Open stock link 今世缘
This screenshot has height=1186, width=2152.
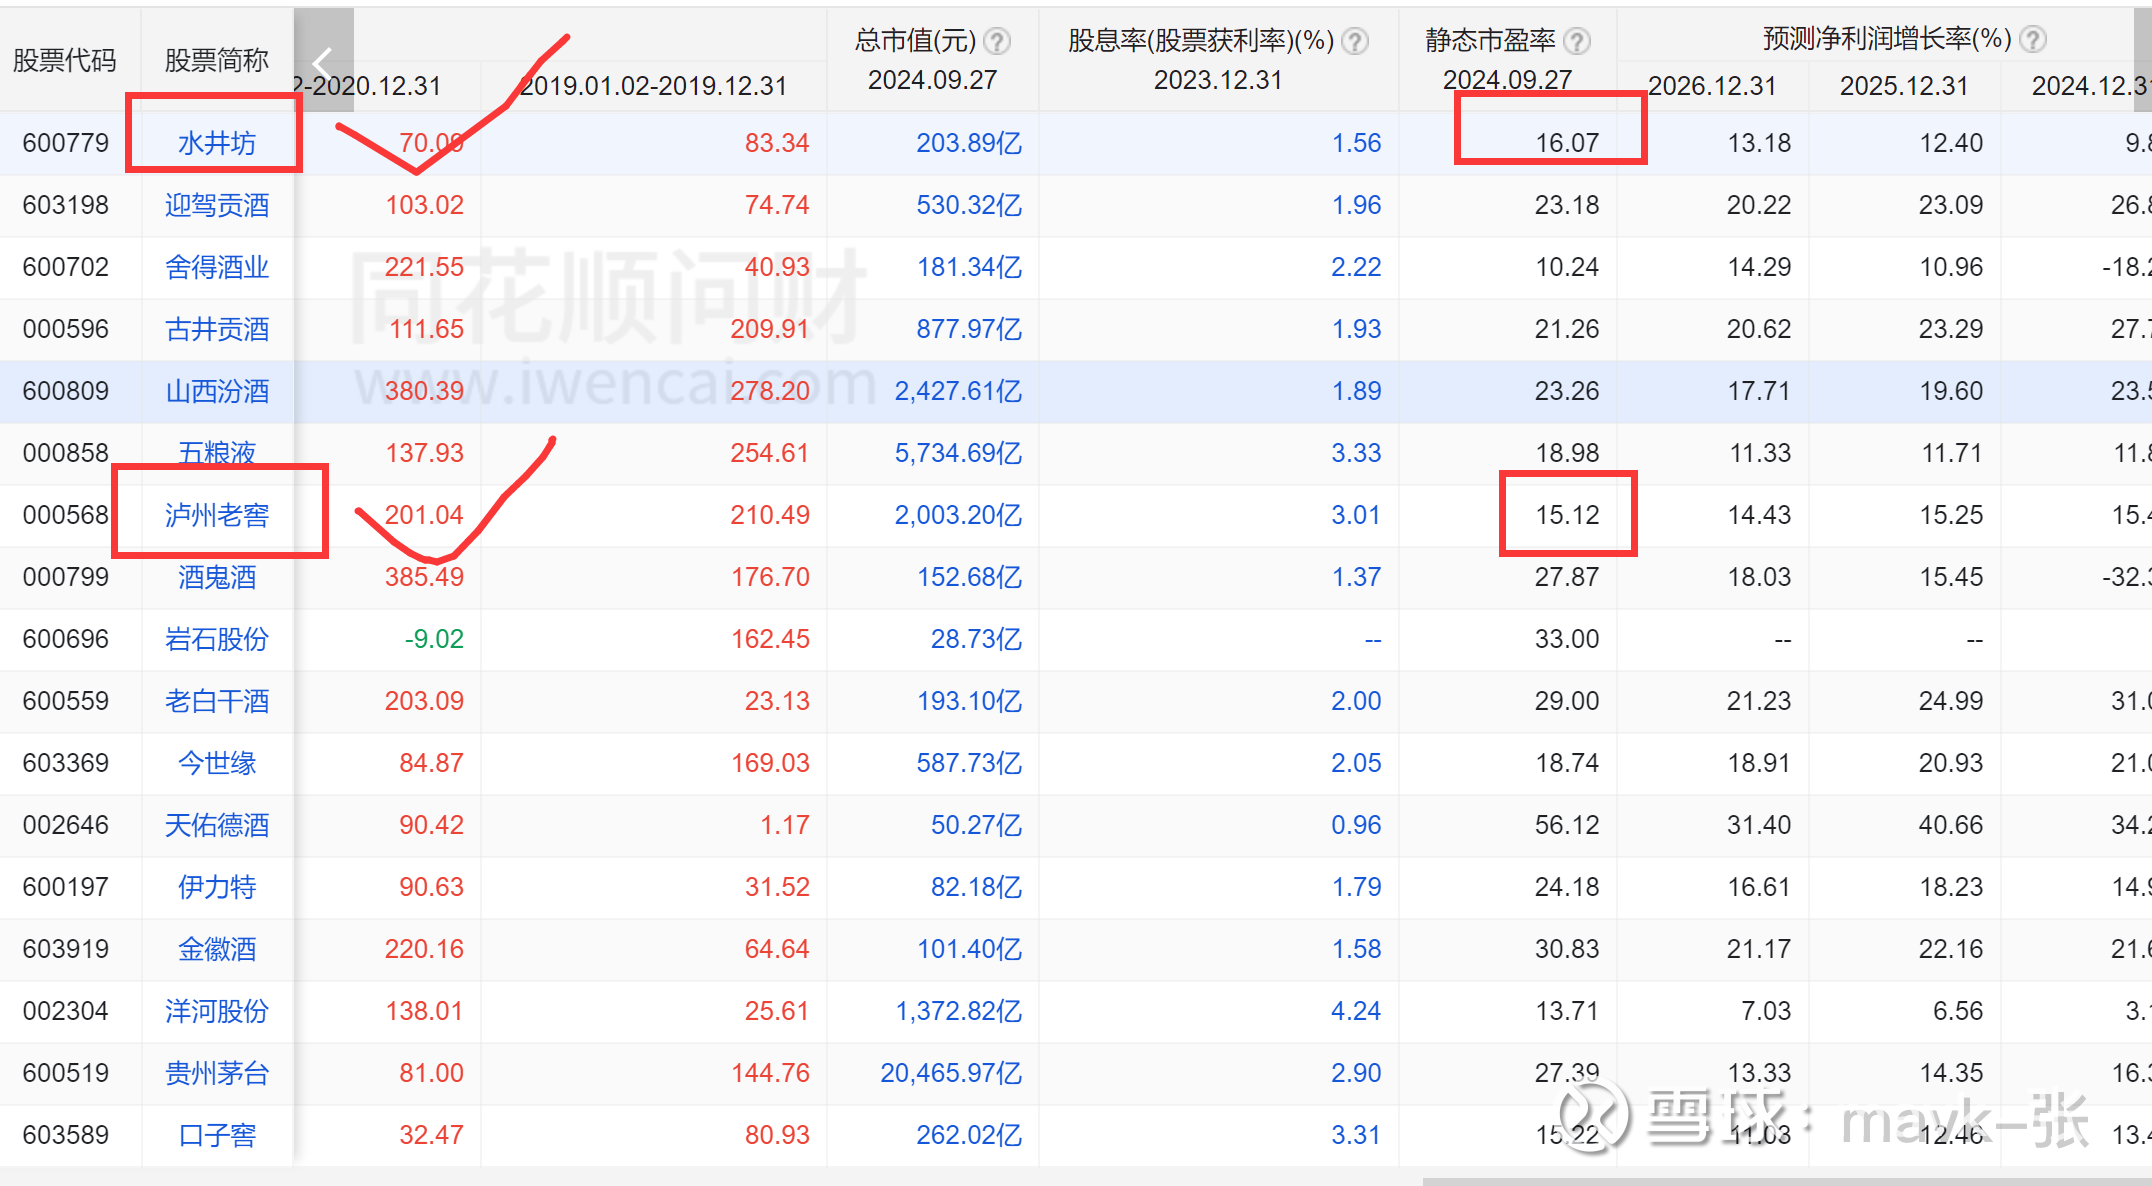[217, 763]
